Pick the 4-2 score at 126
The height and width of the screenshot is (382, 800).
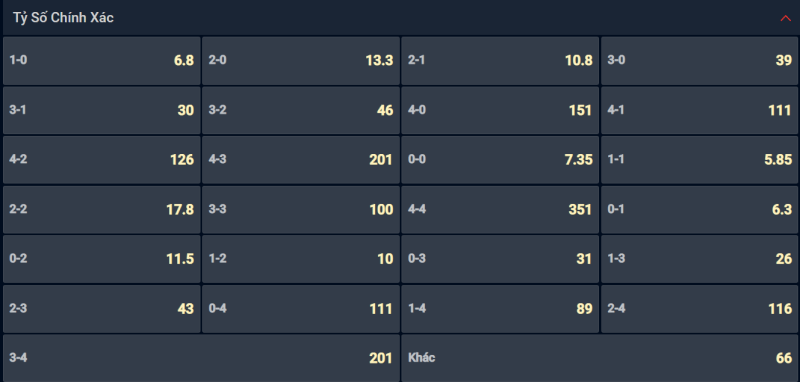click(102, 160)
